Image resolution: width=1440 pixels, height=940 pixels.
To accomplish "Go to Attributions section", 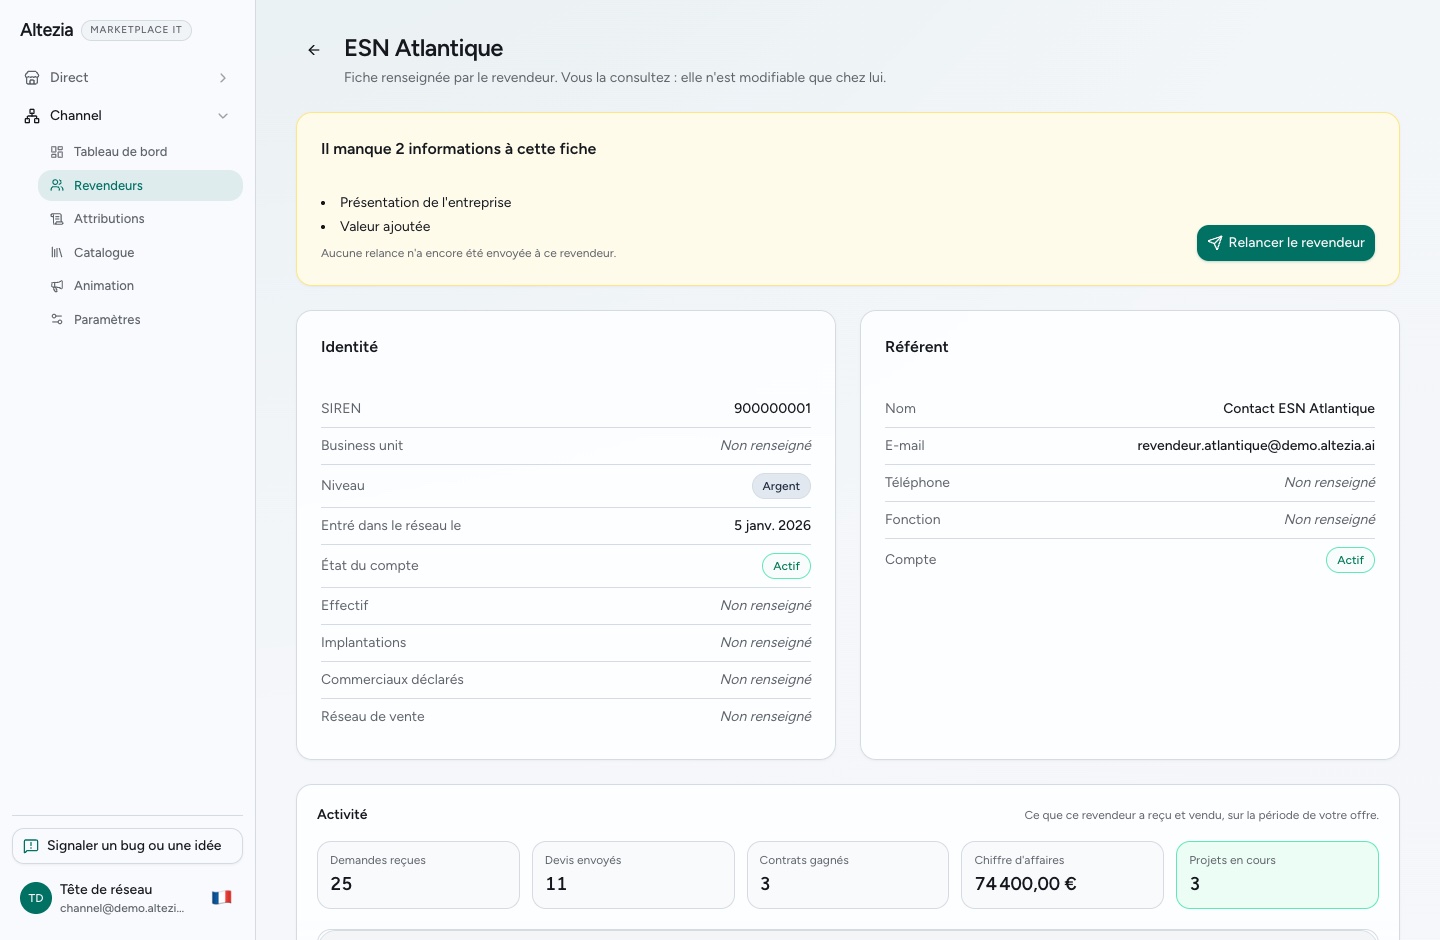I will click(x=140, y=219).
